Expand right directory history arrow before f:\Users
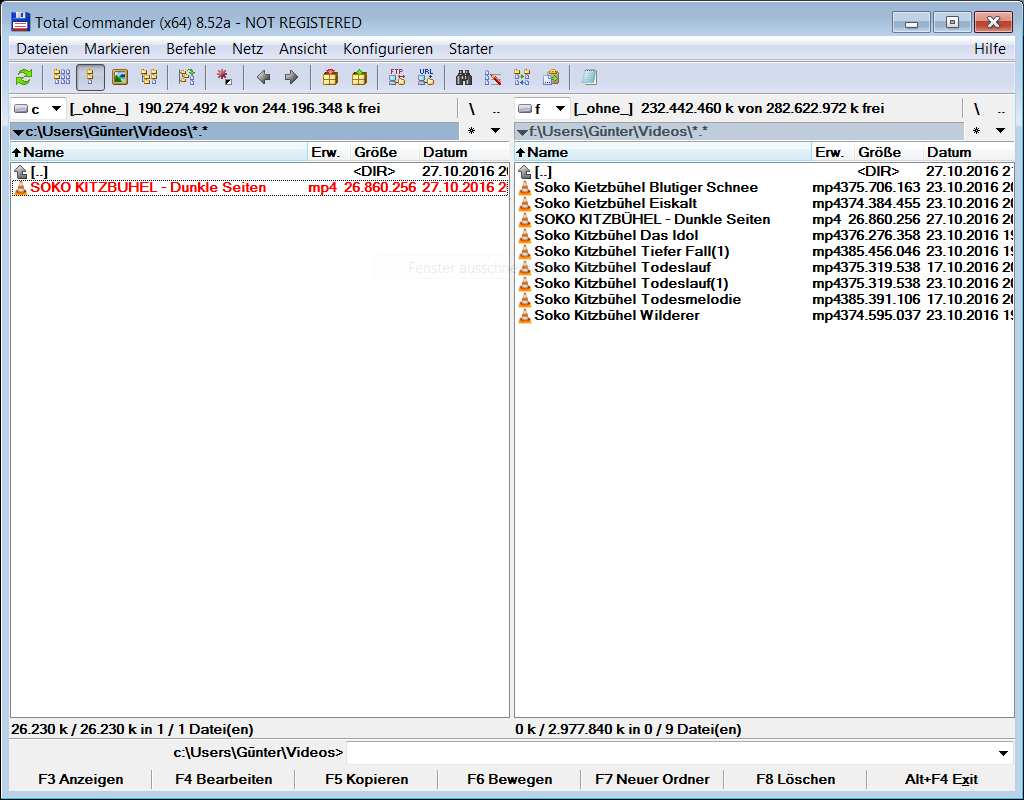 coord(522,132)
